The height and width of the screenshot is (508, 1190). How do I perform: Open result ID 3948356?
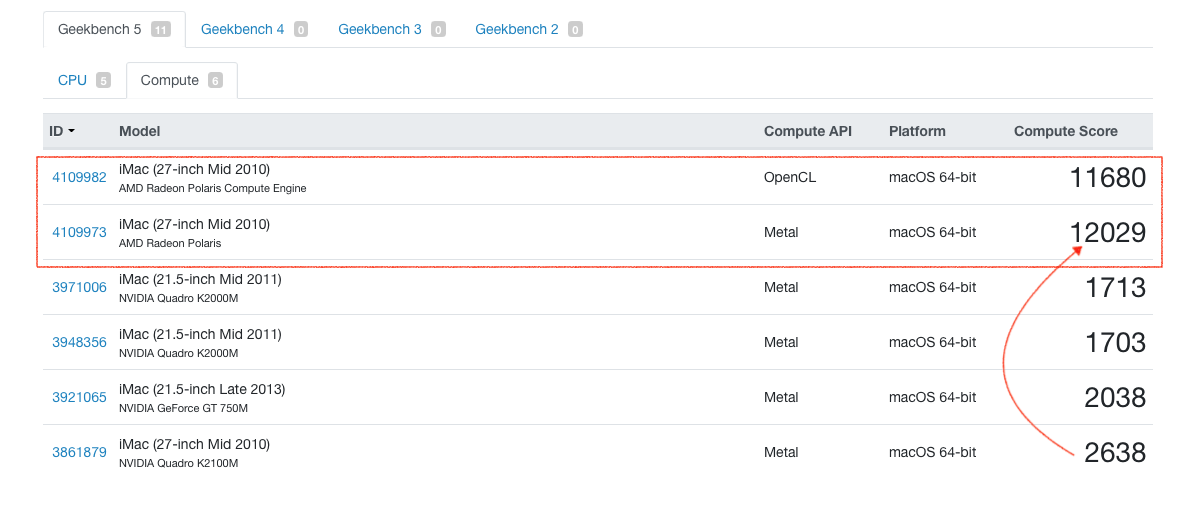pyautogui.click(x=79, y=342)
